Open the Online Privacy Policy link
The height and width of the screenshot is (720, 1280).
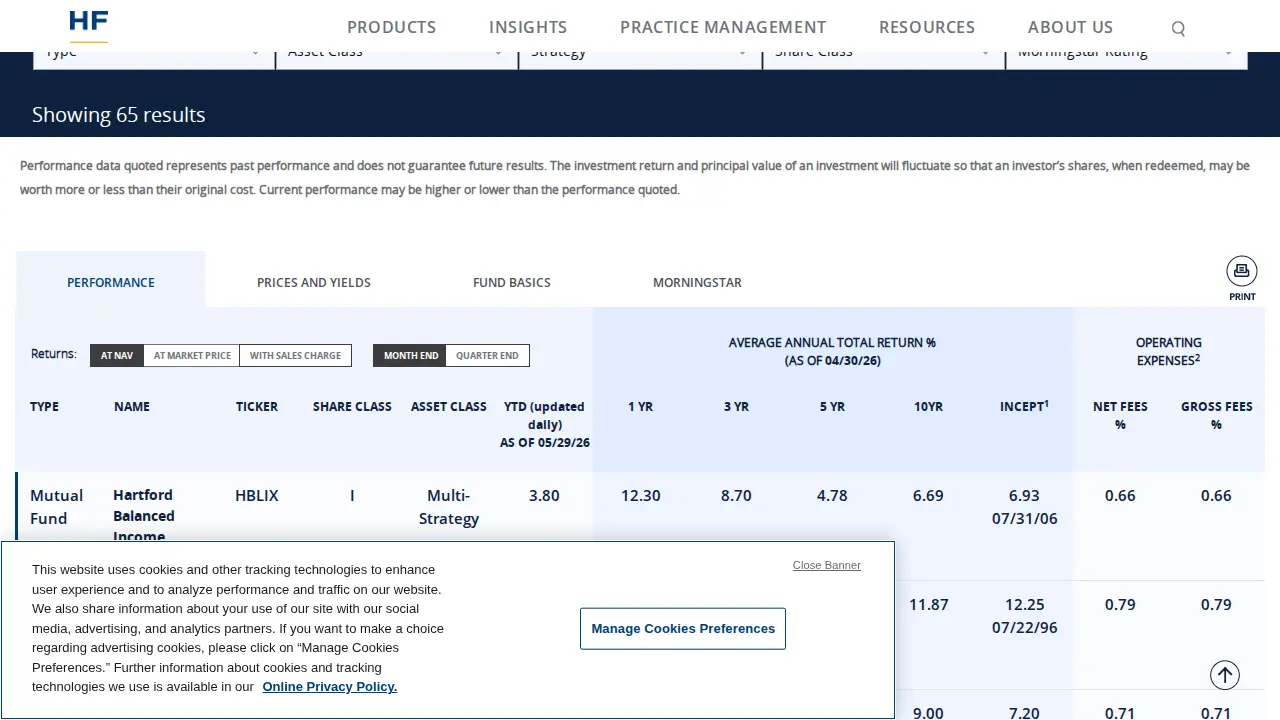click(330, 686)
